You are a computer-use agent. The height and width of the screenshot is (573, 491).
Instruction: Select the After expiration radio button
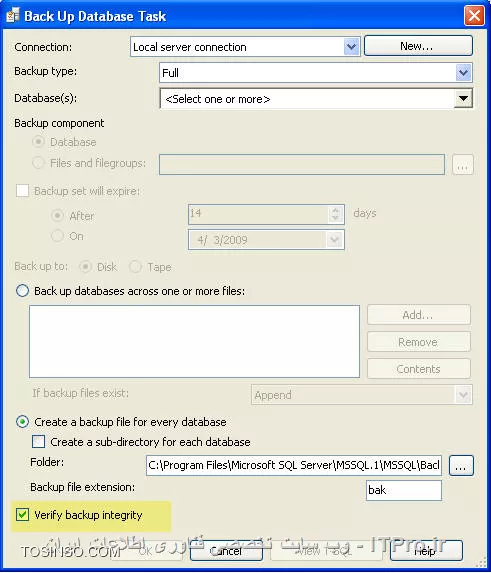[57, 216]
